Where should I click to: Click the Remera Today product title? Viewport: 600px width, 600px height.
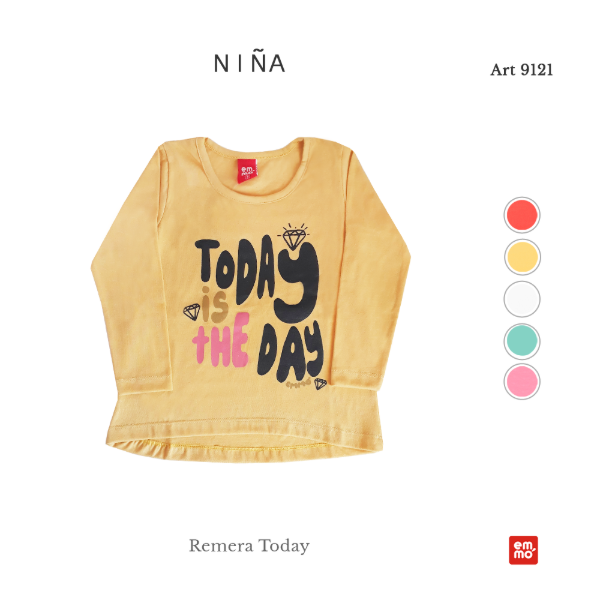(x=249, y=546)
